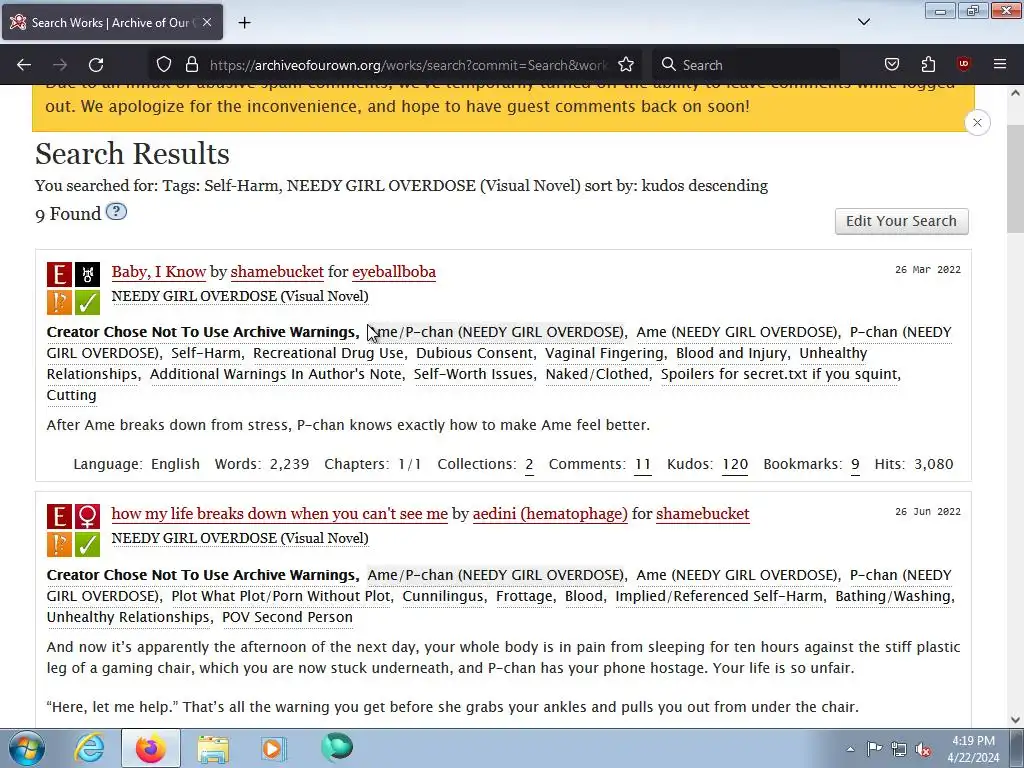1024x768 pixels.
Task: Show hidden tray icons arrow
Action: tap(850, 749)
